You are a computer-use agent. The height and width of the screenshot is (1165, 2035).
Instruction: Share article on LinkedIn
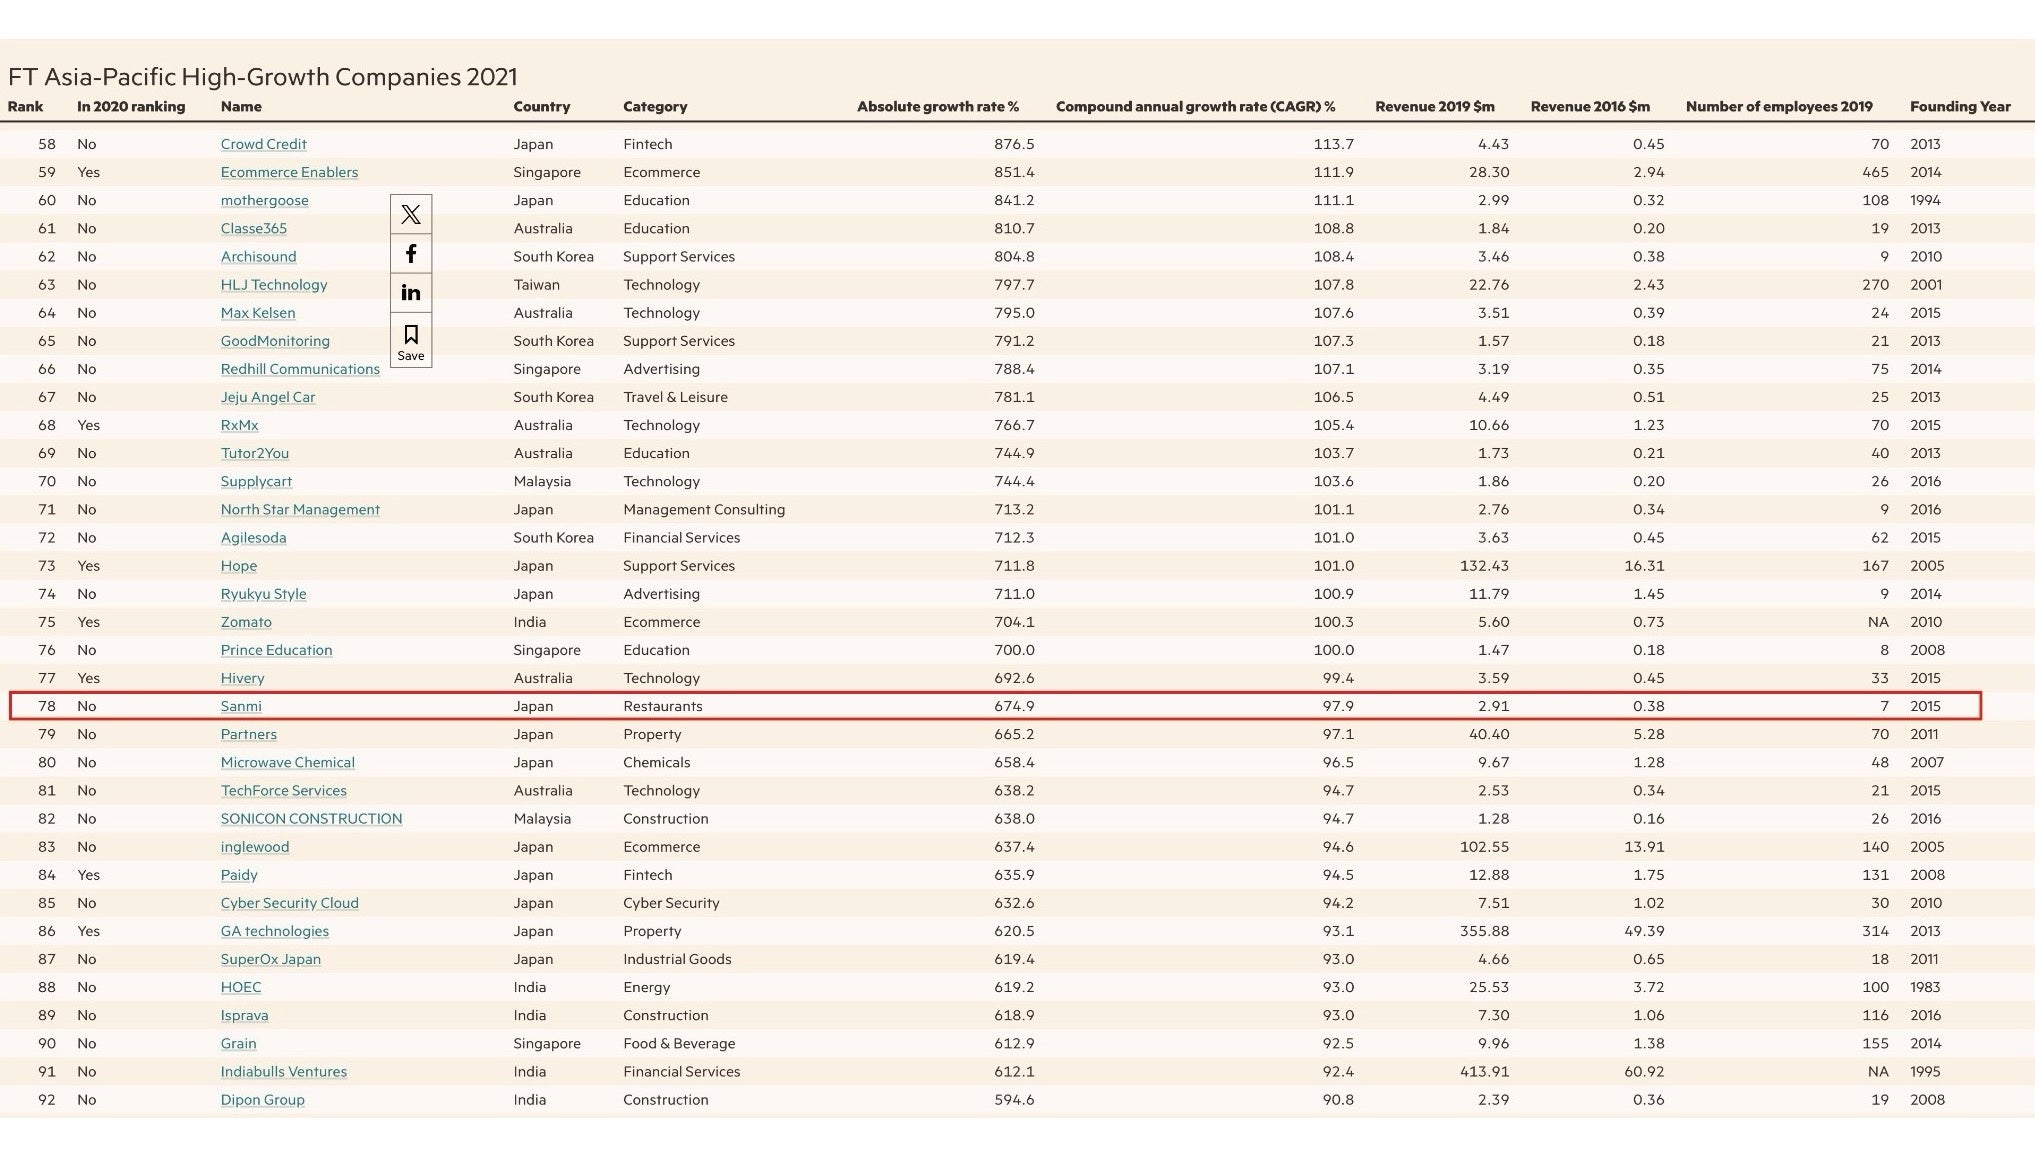click(x=410, y=293)
